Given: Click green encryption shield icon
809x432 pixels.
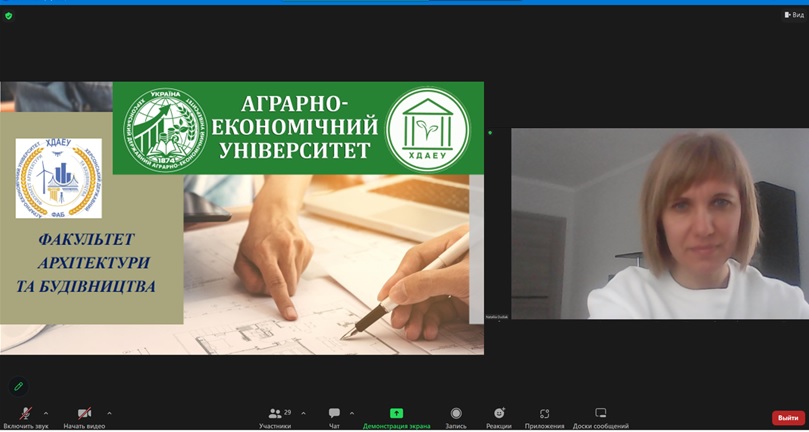Looking at the screenshot, I should click(x=8, y=16).
